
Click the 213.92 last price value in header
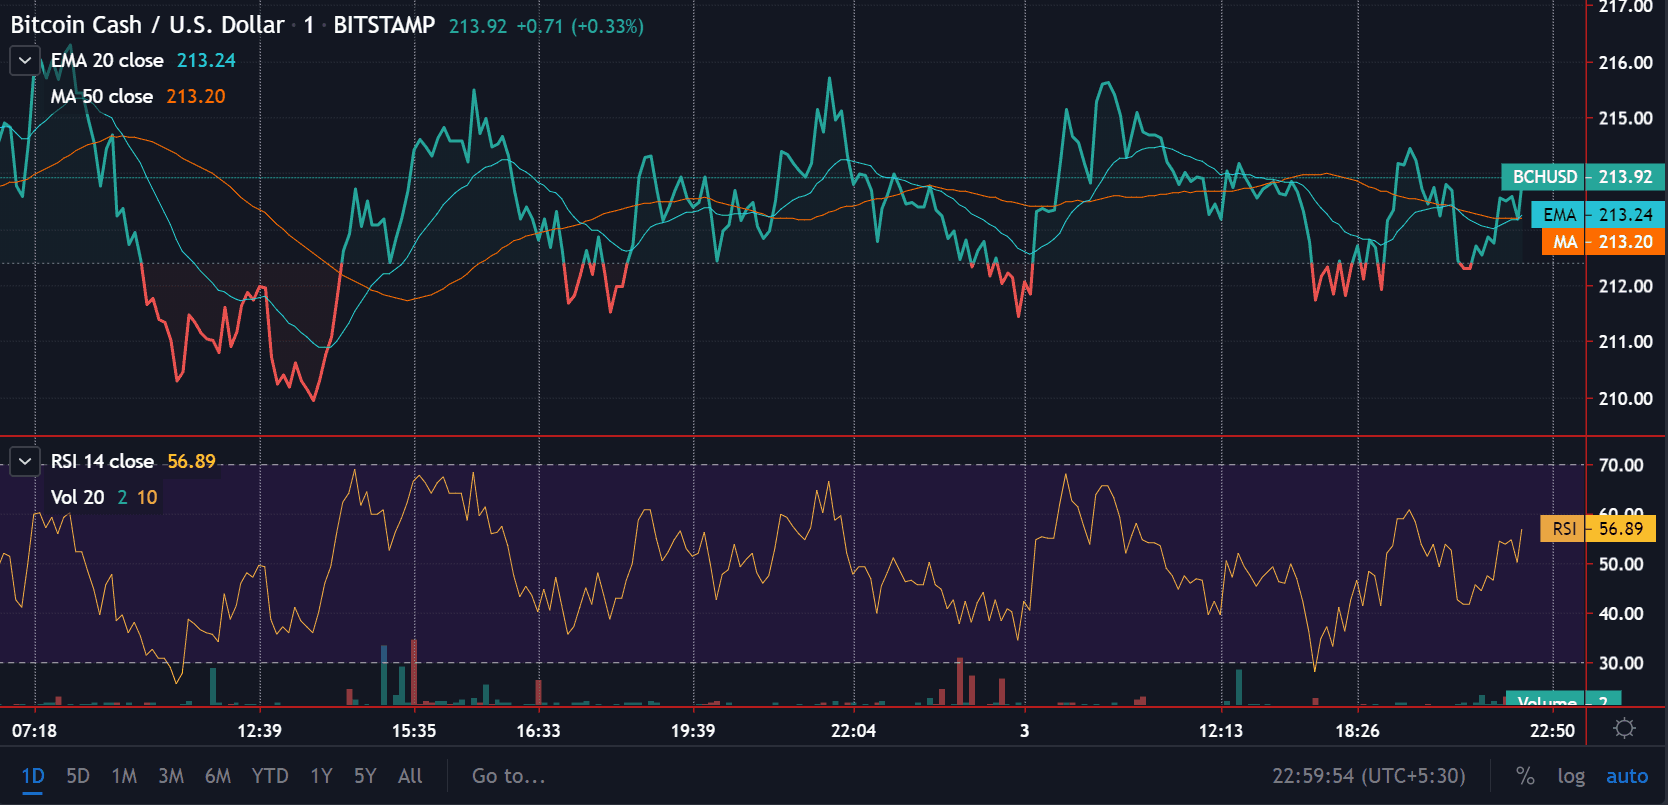(478, 26)
